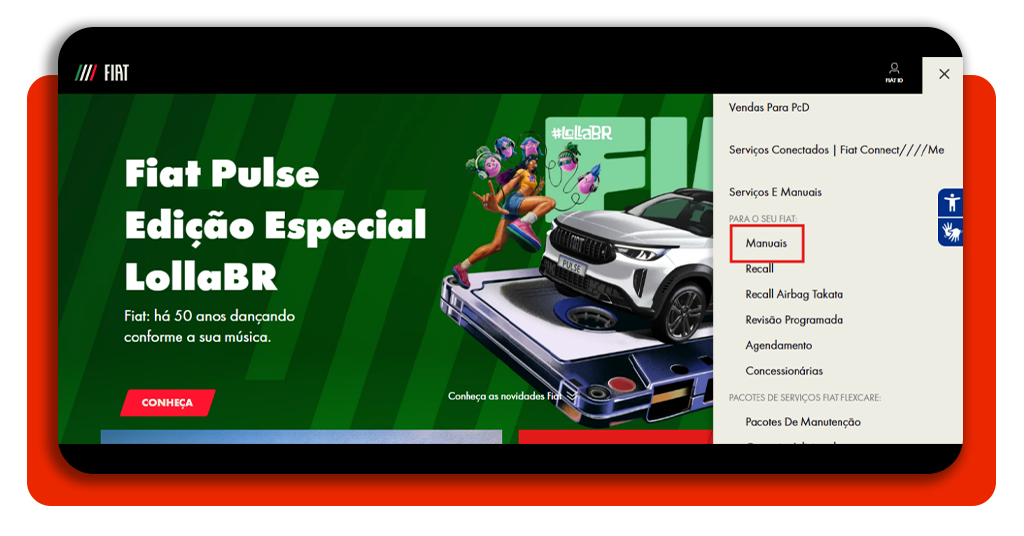The image size is (1024, 536).
Task: Open Revisão Programada link
Action: click(x=793, y=320)
